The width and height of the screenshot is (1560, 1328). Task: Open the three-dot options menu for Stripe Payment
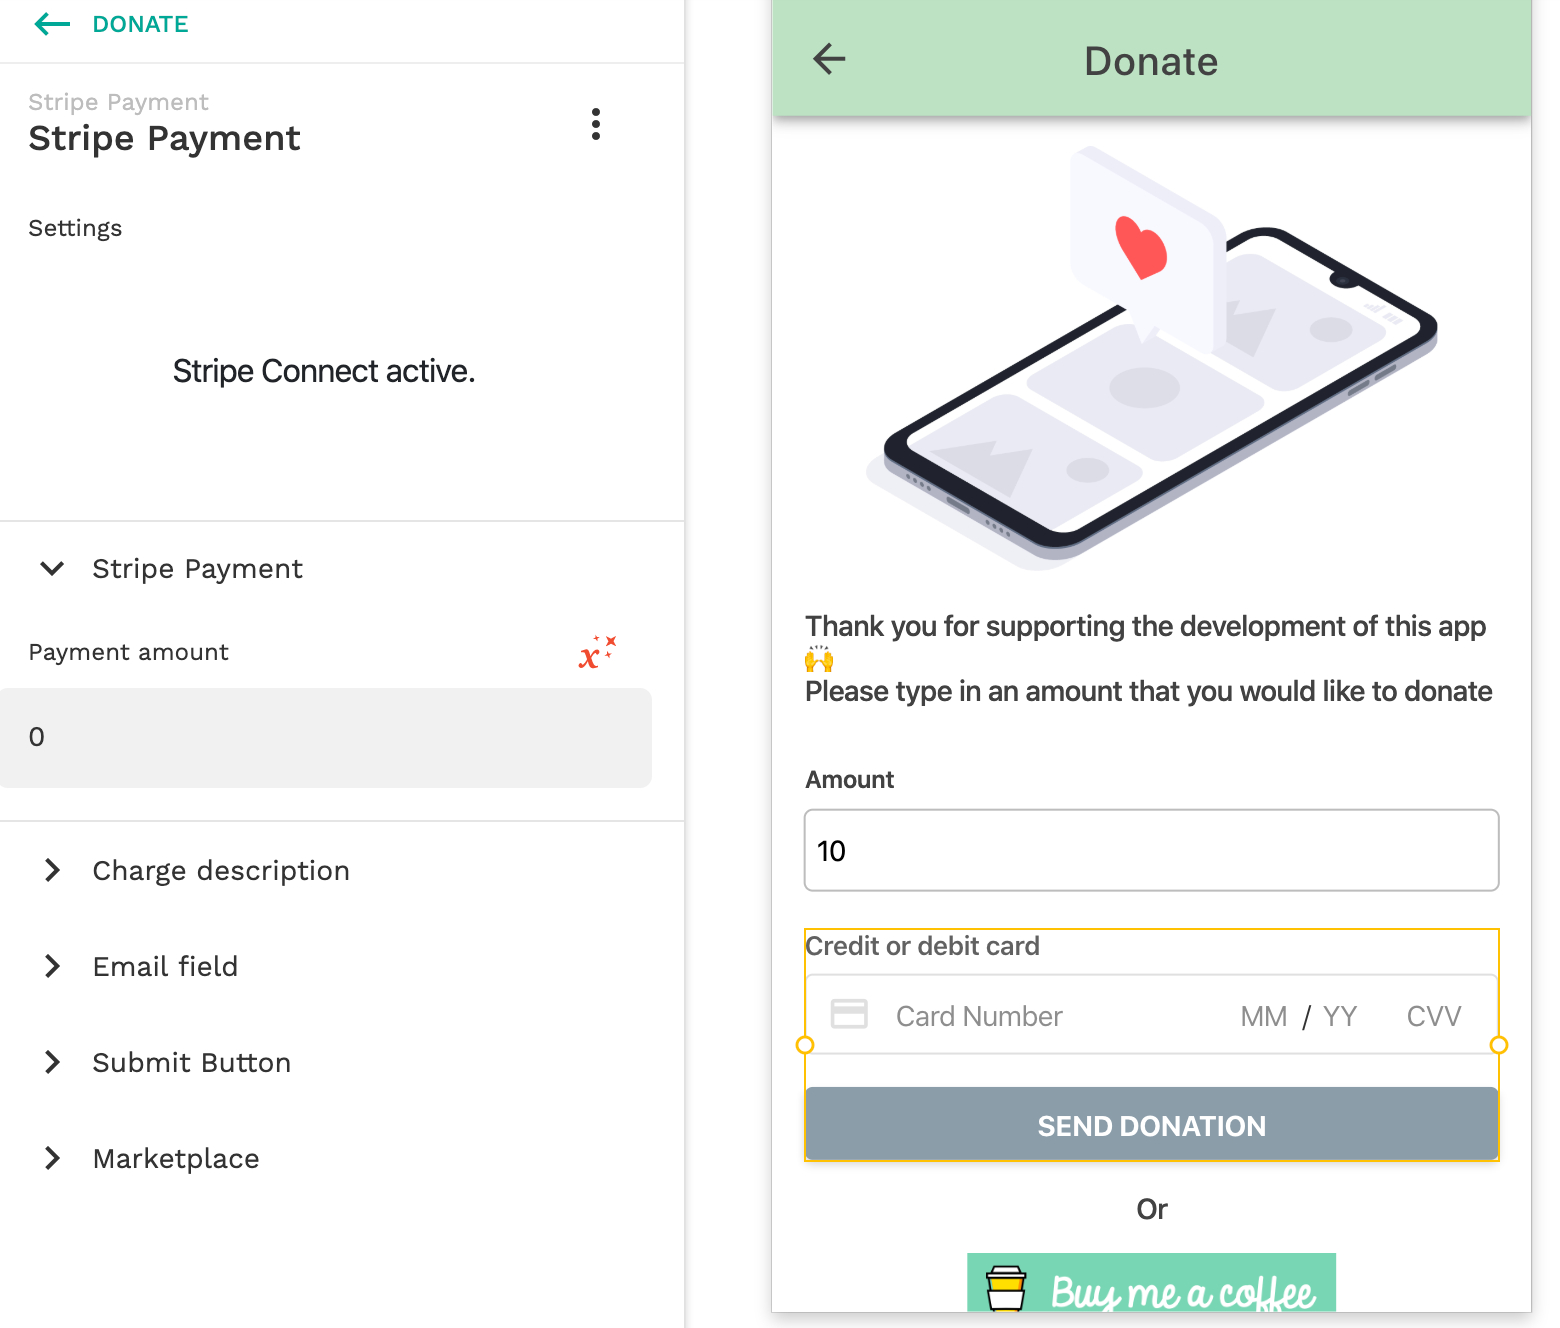(x=596, y=124)
